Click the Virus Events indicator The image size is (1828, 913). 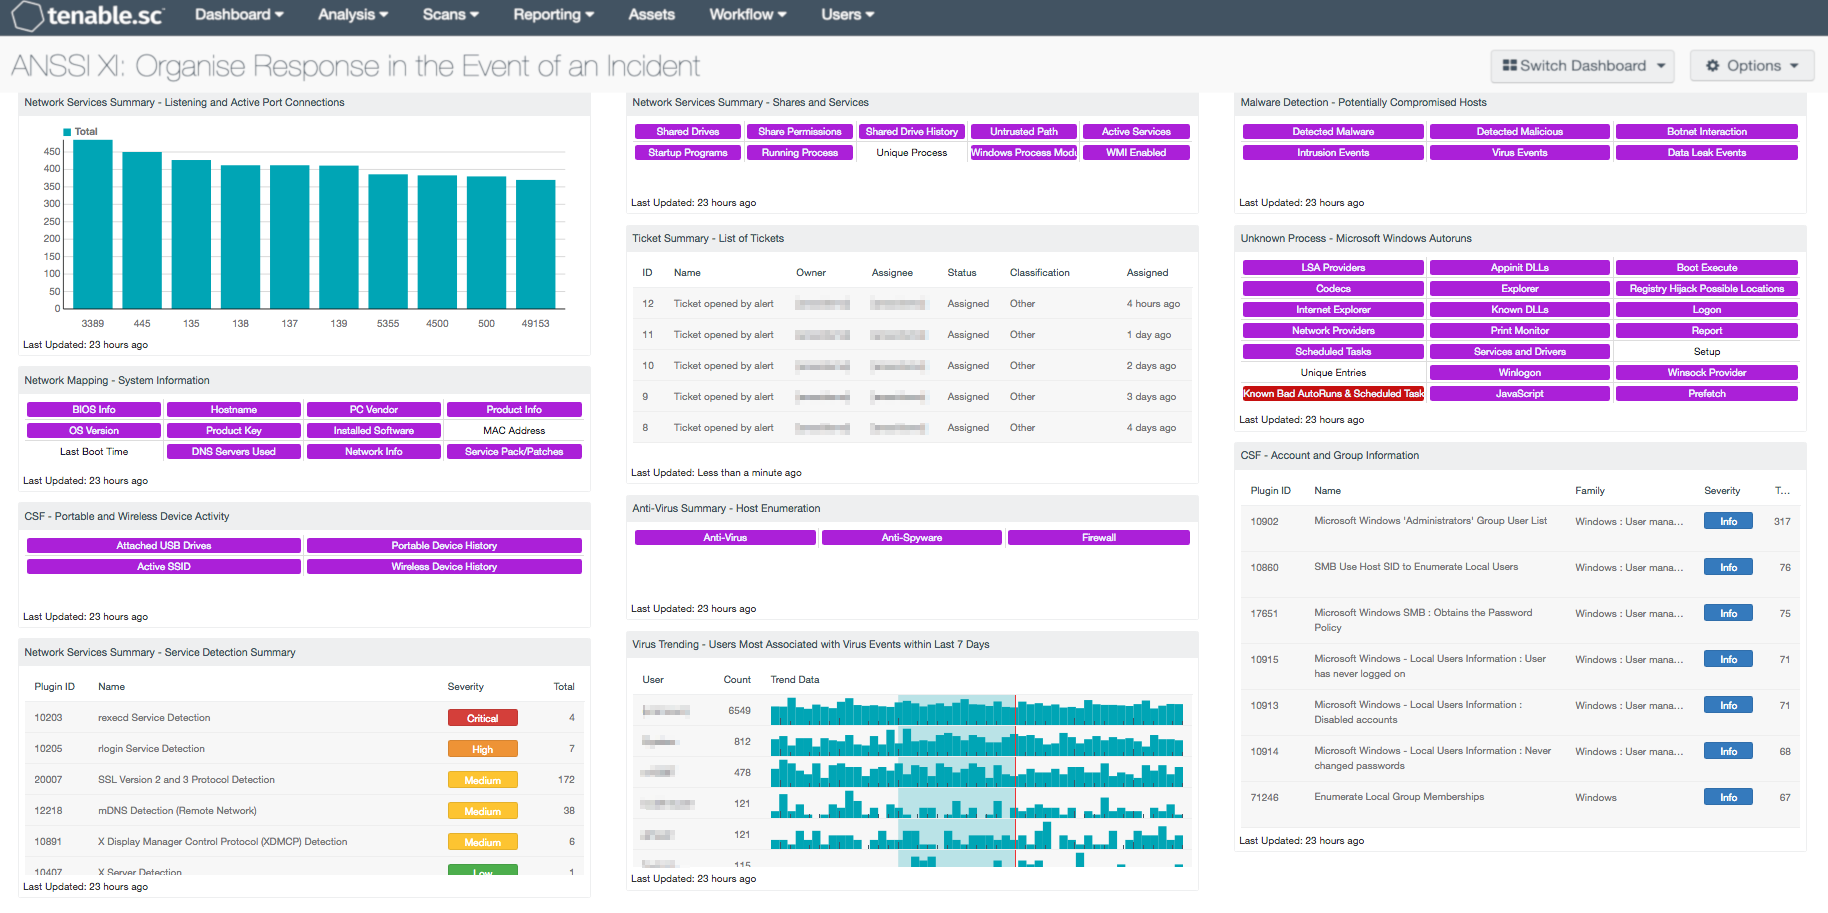(1520, 153)
